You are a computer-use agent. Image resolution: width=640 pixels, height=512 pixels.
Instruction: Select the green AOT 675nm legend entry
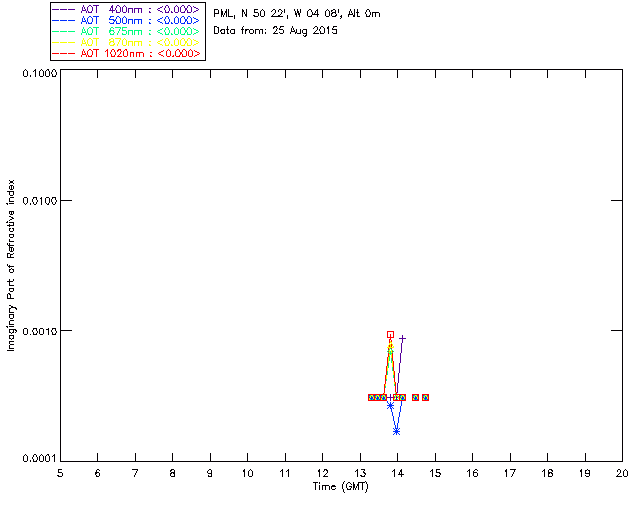point(127,31)
